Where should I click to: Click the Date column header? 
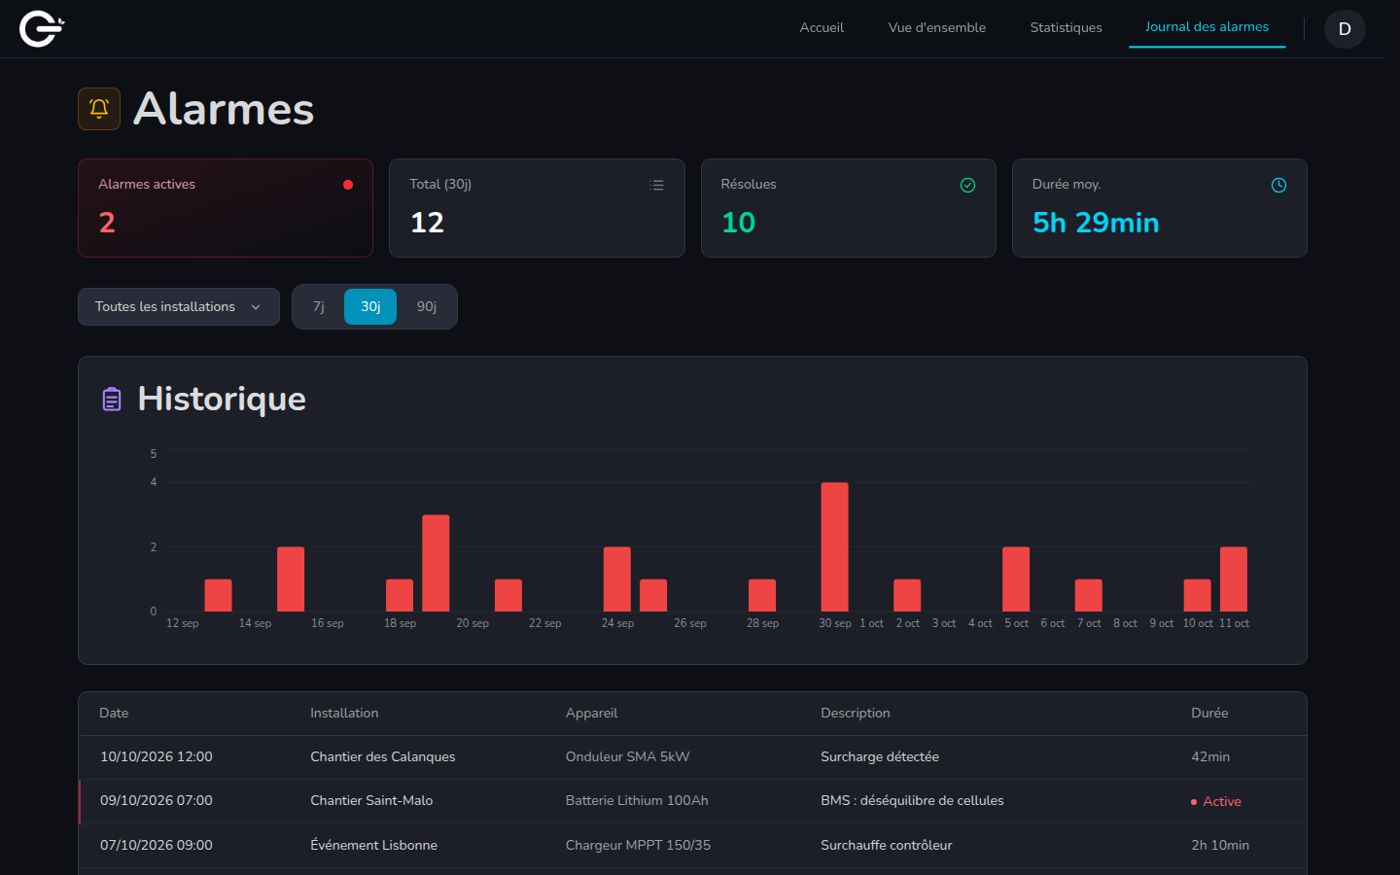114,713
